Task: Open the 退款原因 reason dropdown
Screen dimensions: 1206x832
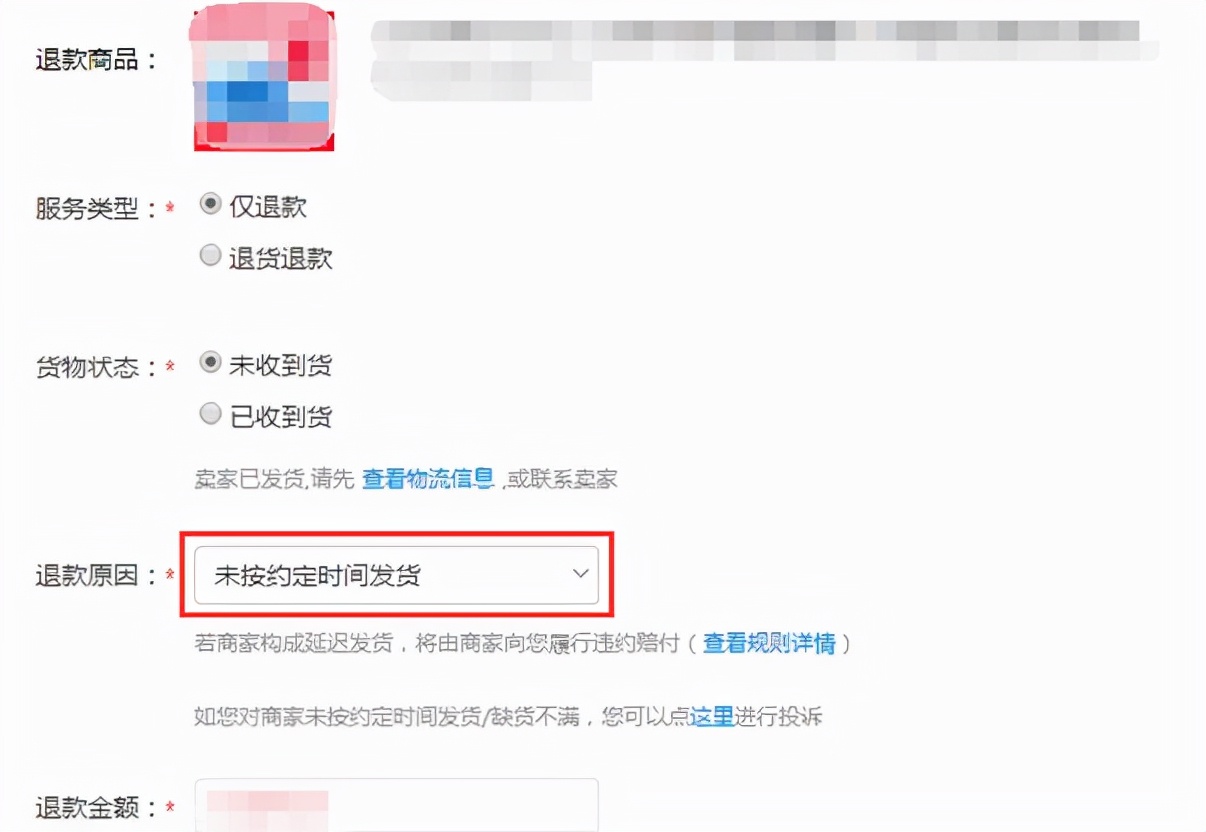Action: click(x=396, y=575)
